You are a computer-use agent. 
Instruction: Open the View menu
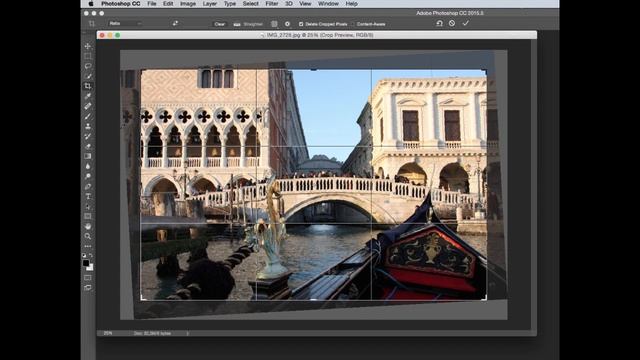click(305, 4)
